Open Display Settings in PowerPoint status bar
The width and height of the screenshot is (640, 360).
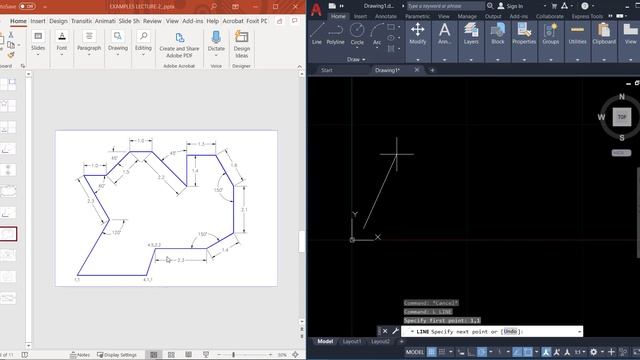pyautogui.click(x=117, y=355)
